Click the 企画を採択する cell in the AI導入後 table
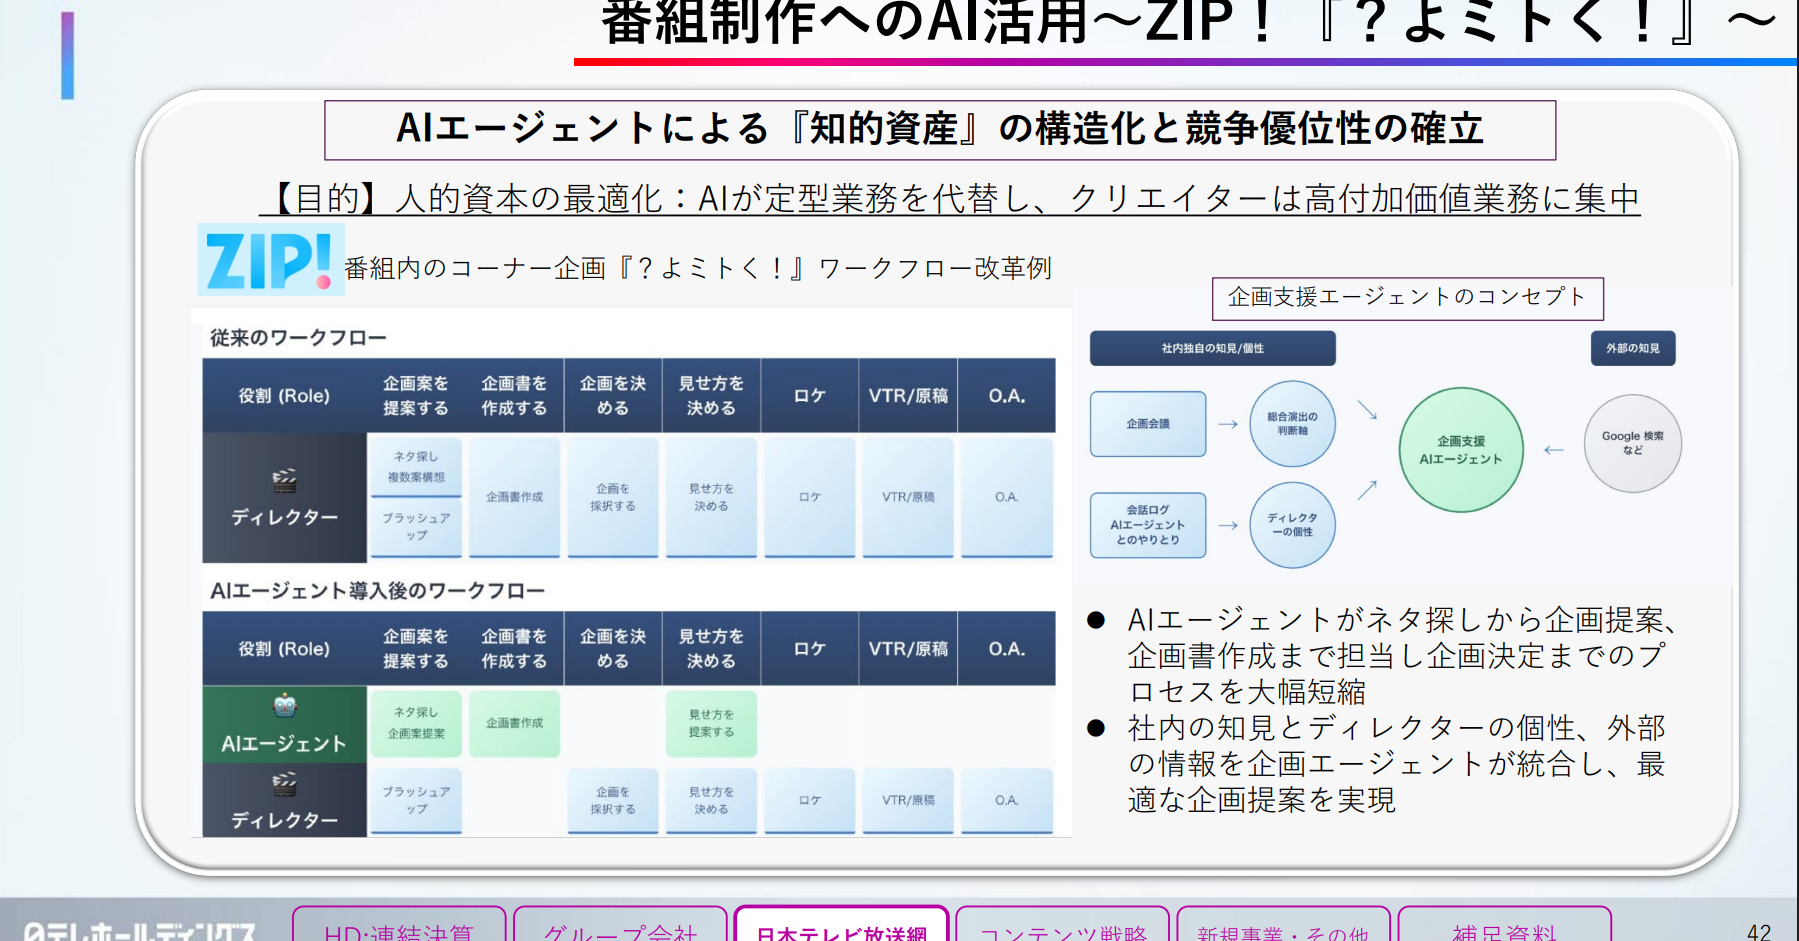1799x941 pixels. 613,800
